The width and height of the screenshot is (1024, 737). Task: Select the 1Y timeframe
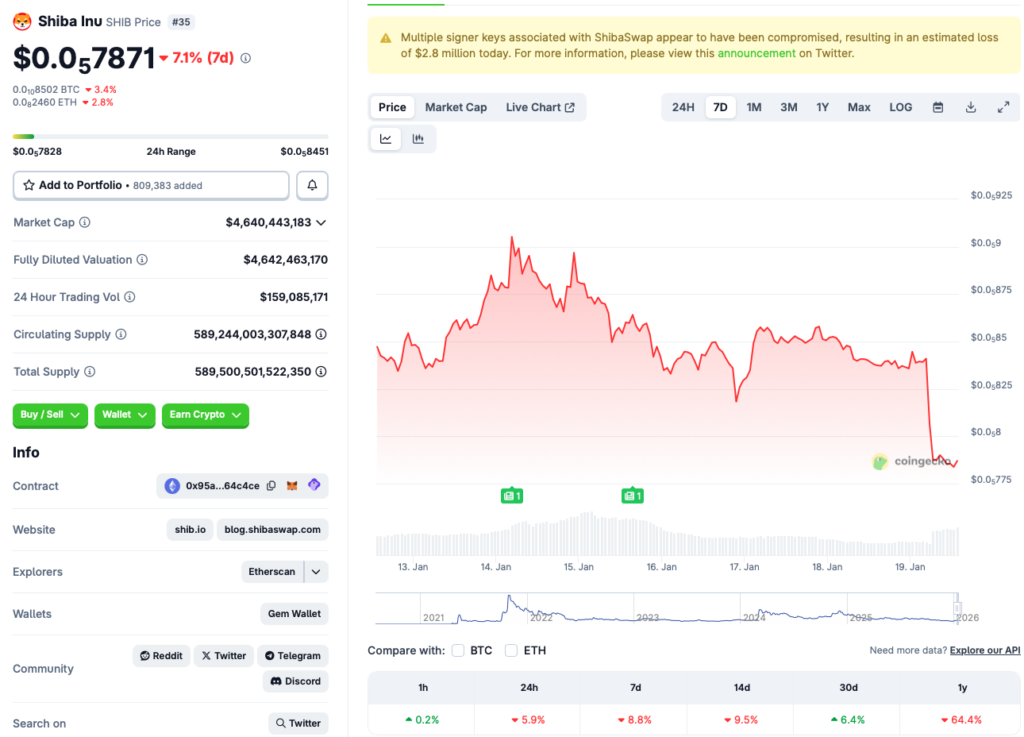point(822,107)
